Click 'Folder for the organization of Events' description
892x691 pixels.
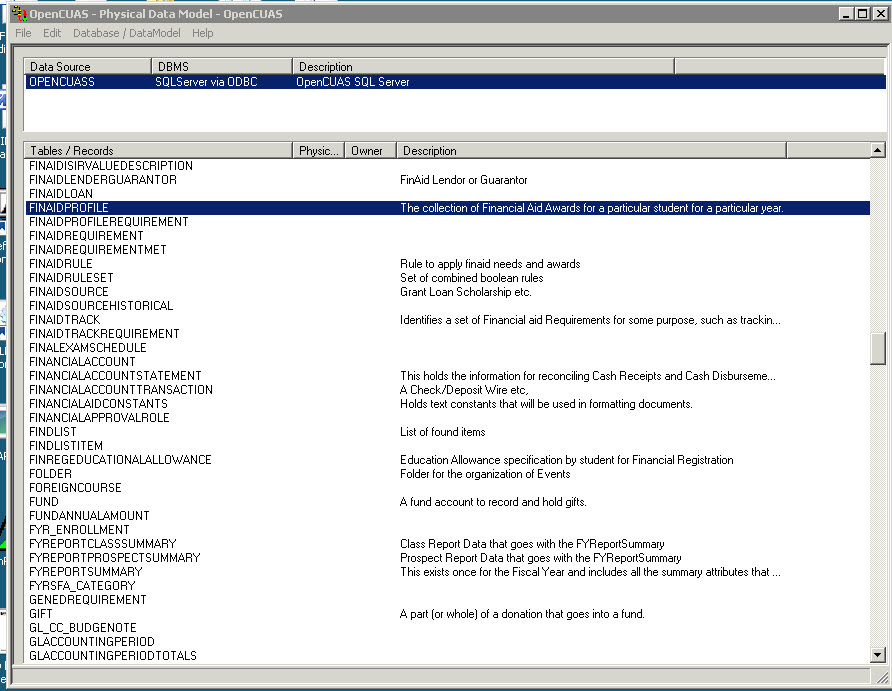tap(485, 474)
